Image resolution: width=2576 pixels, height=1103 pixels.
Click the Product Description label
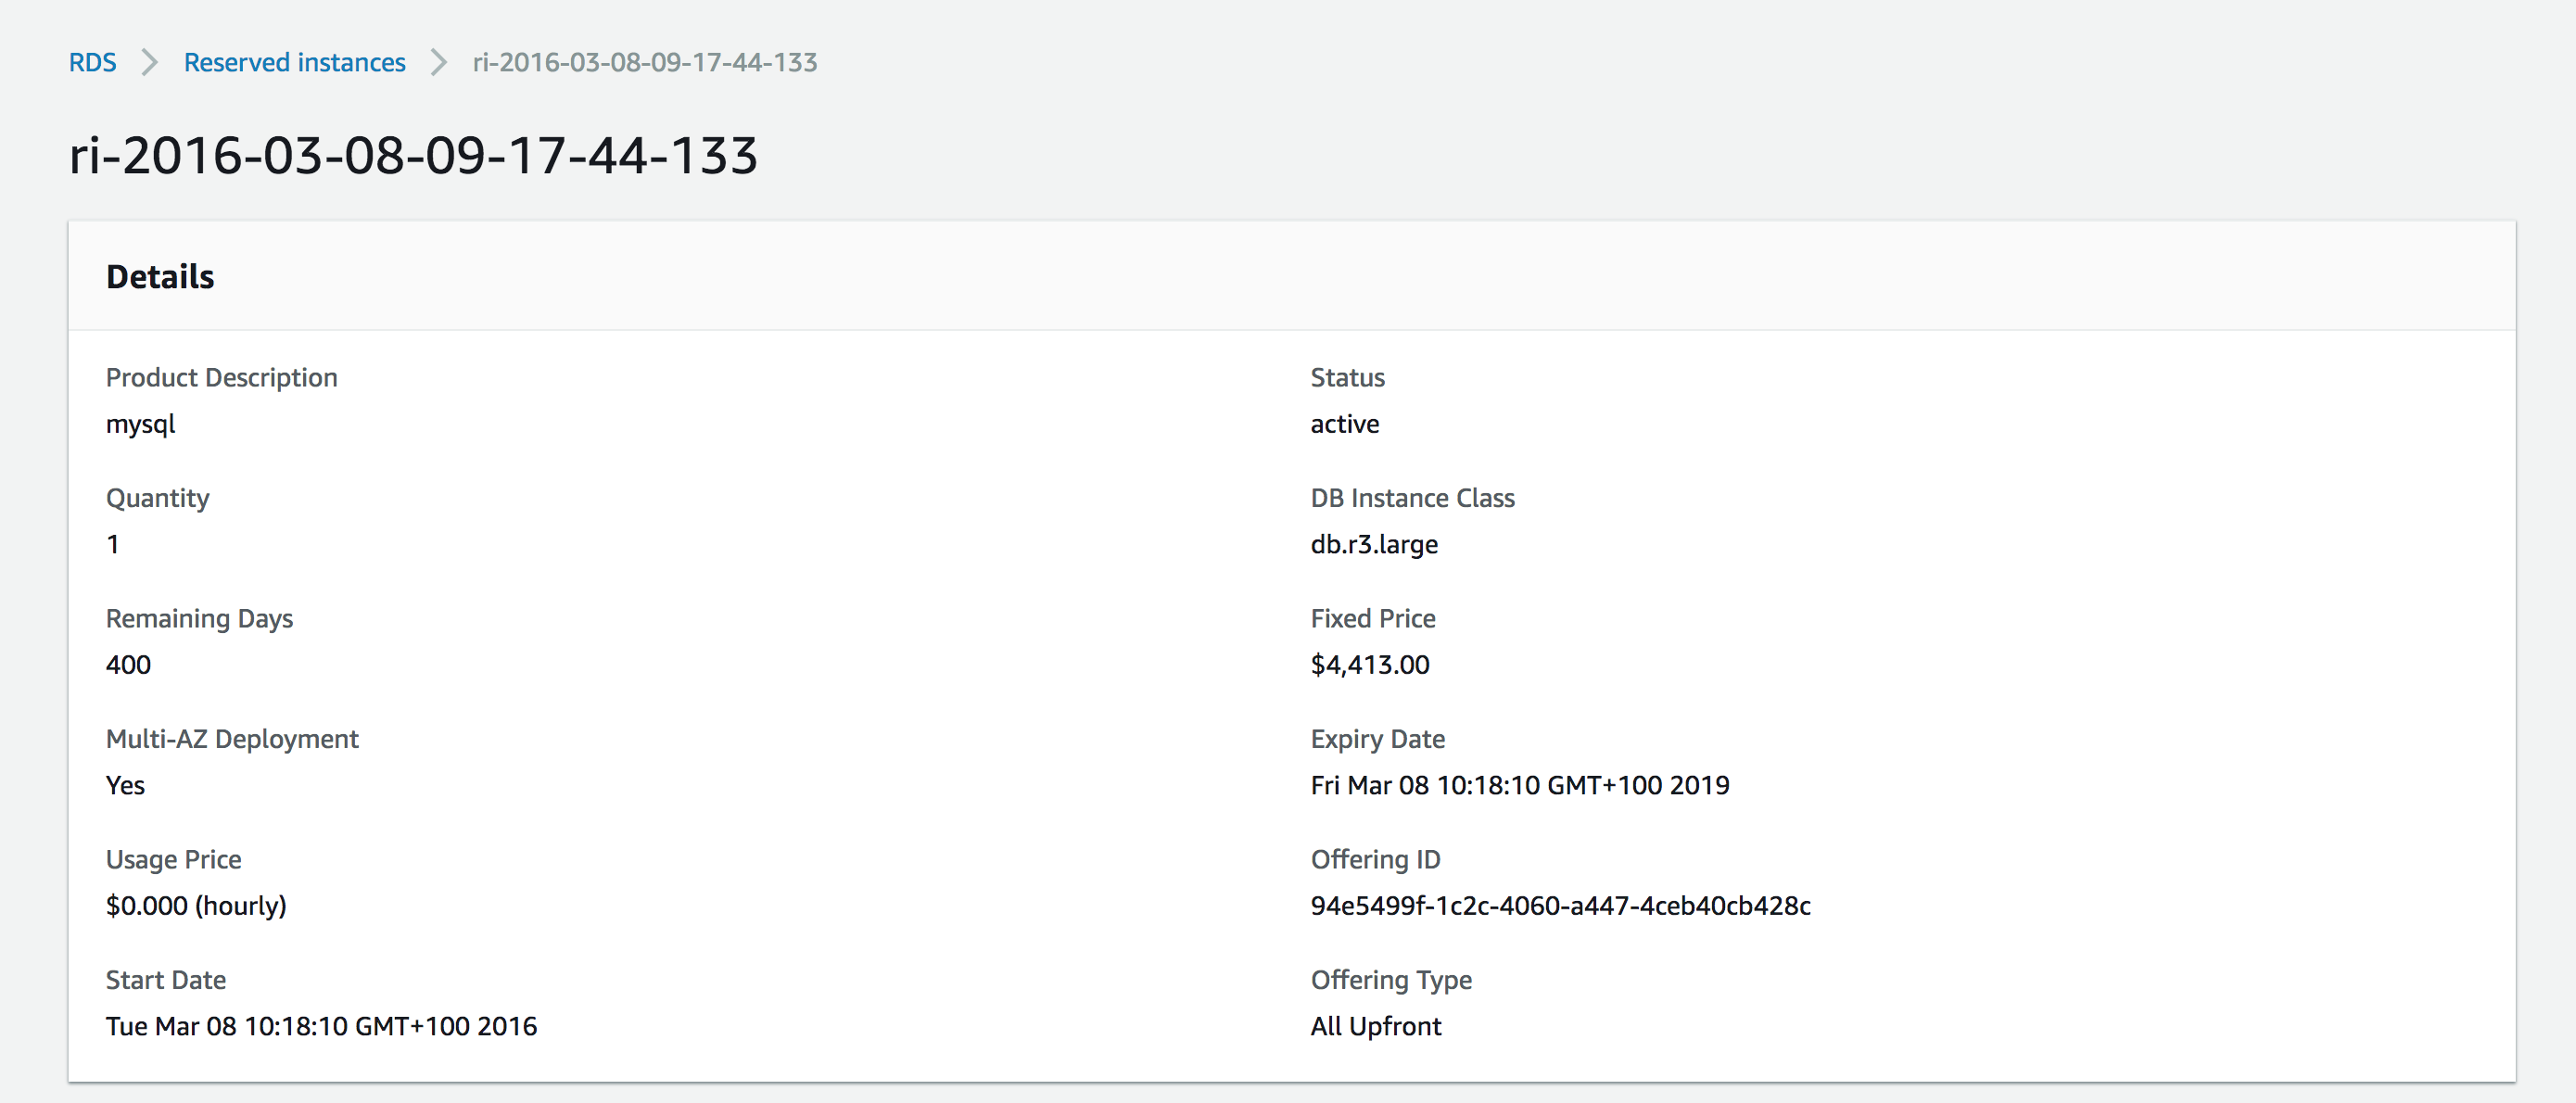(x=221, y=378)
